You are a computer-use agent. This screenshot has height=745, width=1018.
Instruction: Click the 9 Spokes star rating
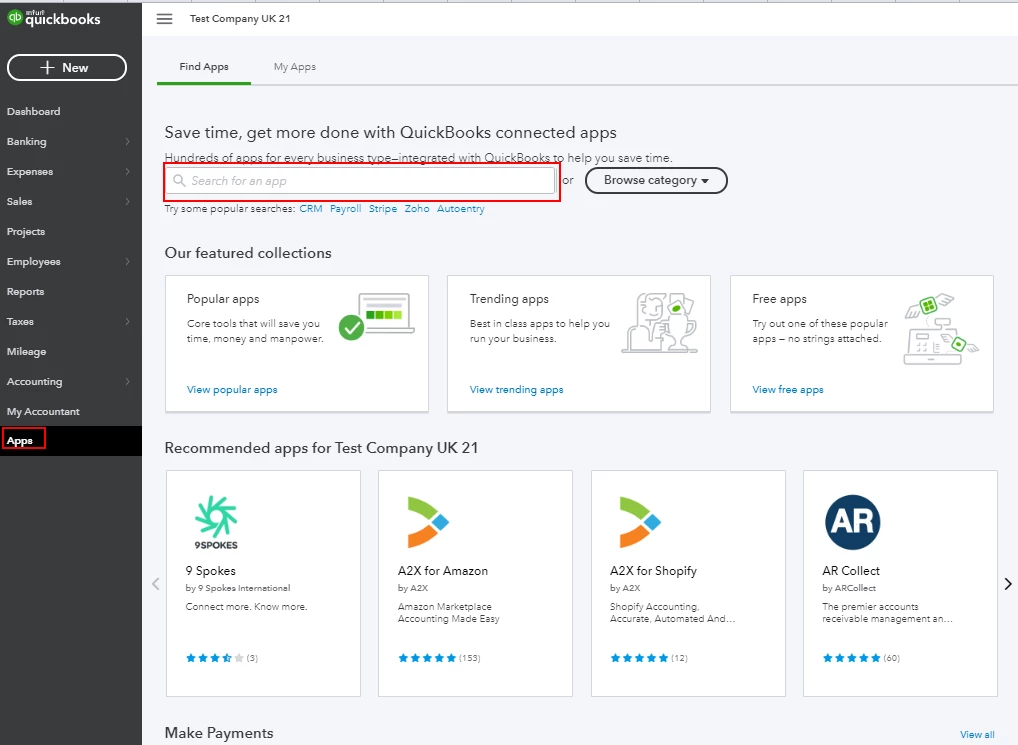click(215, 658)
